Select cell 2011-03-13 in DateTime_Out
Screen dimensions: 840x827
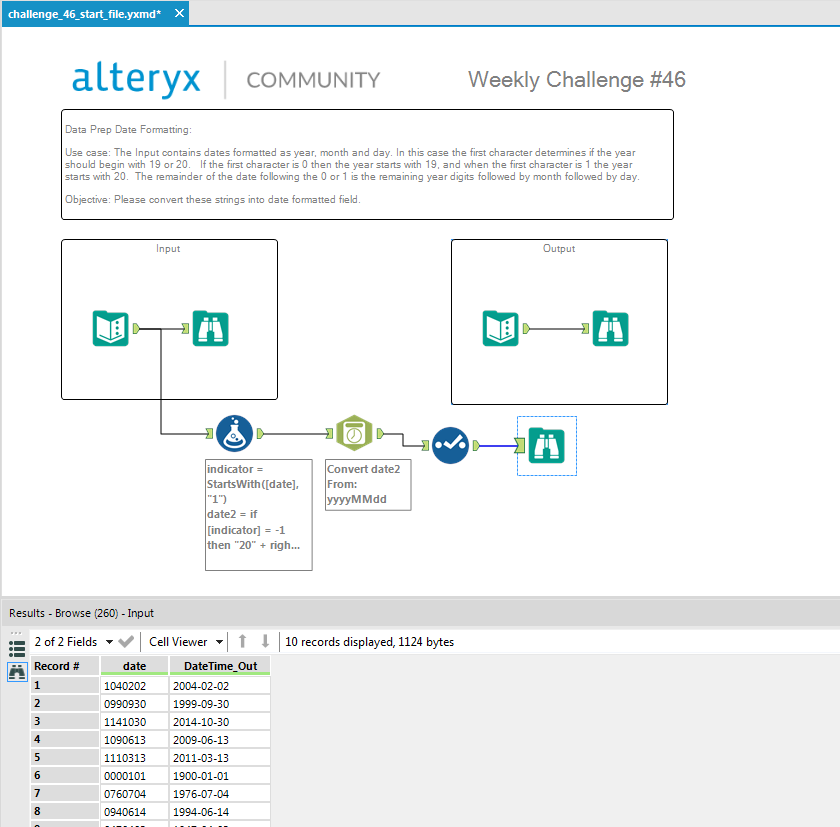pos(220,758)
